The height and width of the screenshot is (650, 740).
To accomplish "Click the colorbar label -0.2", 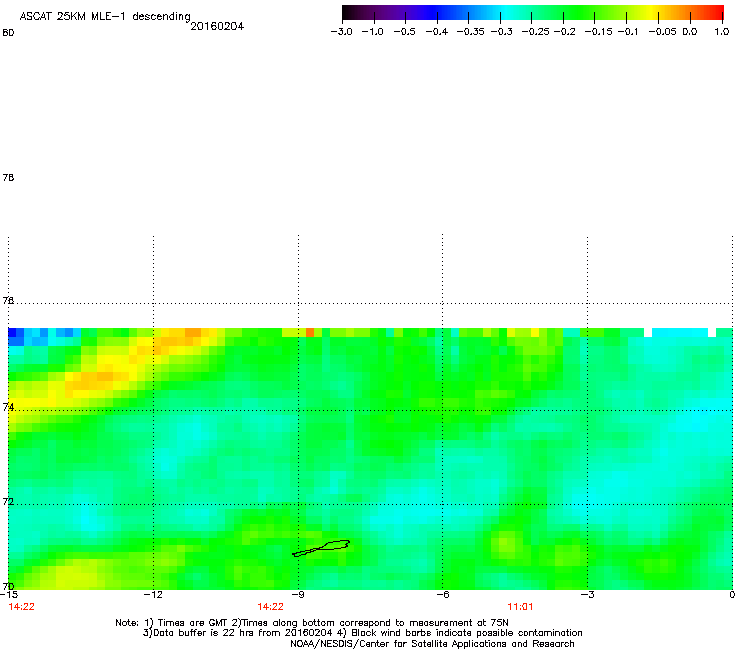I will [564, 32].
